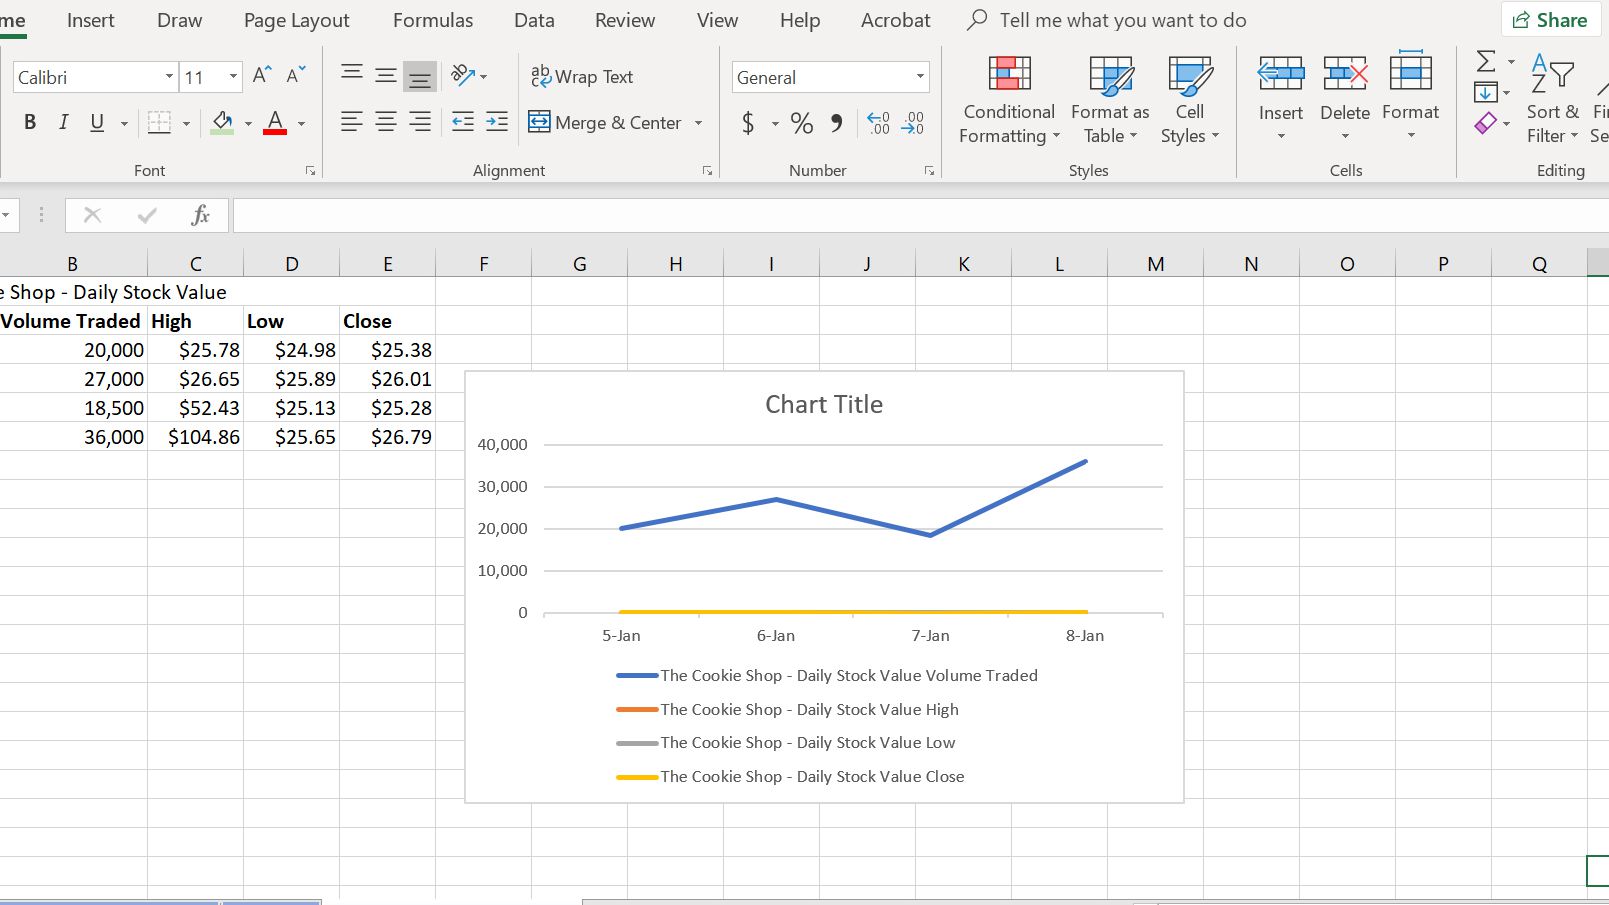The image size is (1609, 905).
Task: Apply the red Font Color
Action: pyautogui.click(x=275, y=122)
